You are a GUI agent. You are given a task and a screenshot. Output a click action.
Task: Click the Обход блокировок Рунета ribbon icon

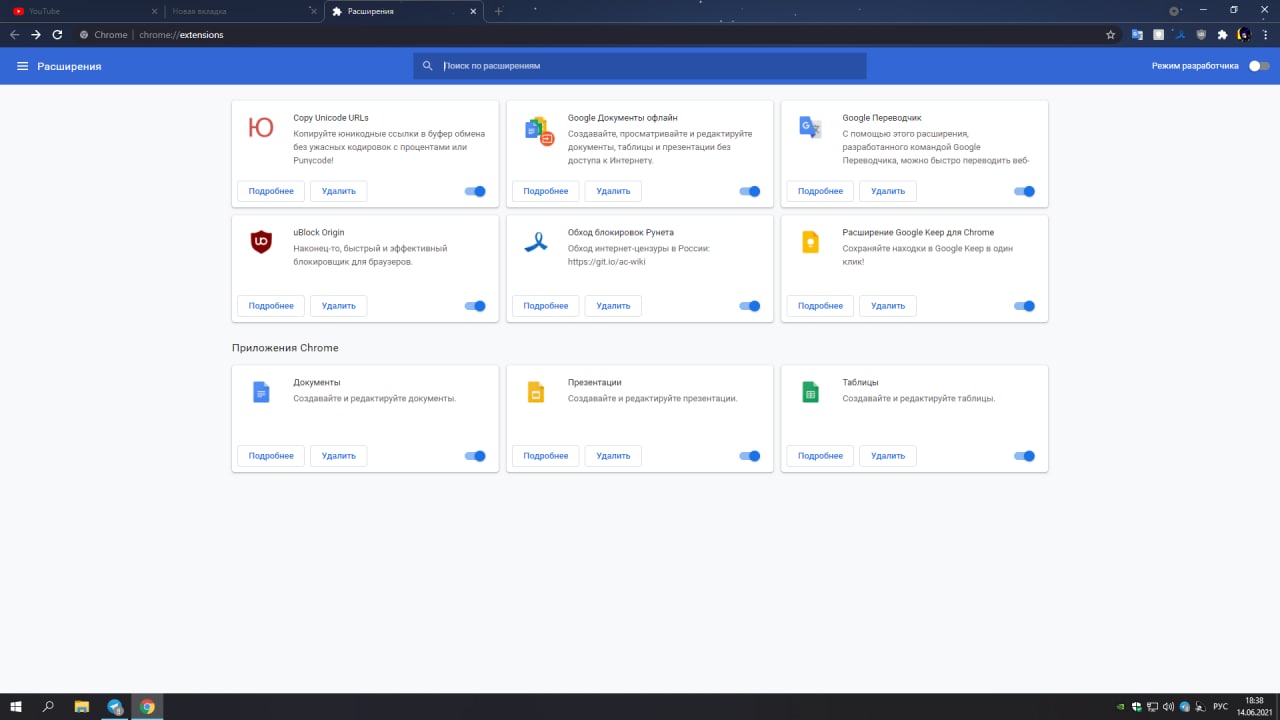pyautogui.click(x=535, y=242)
